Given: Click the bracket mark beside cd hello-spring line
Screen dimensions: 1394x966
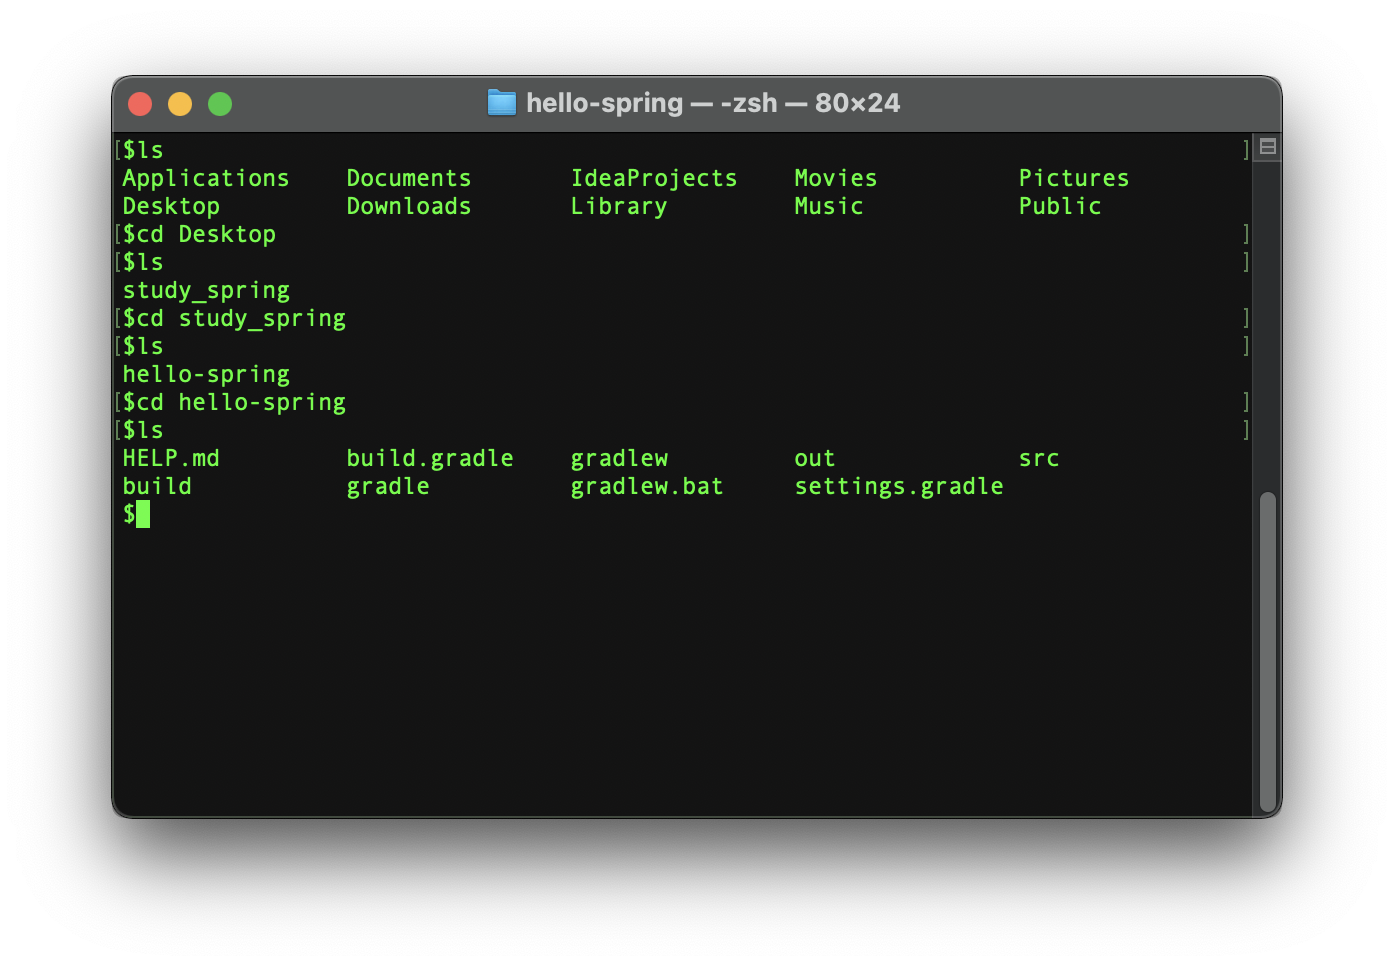Looking at the screenshot, I should tap(1245, 401).
